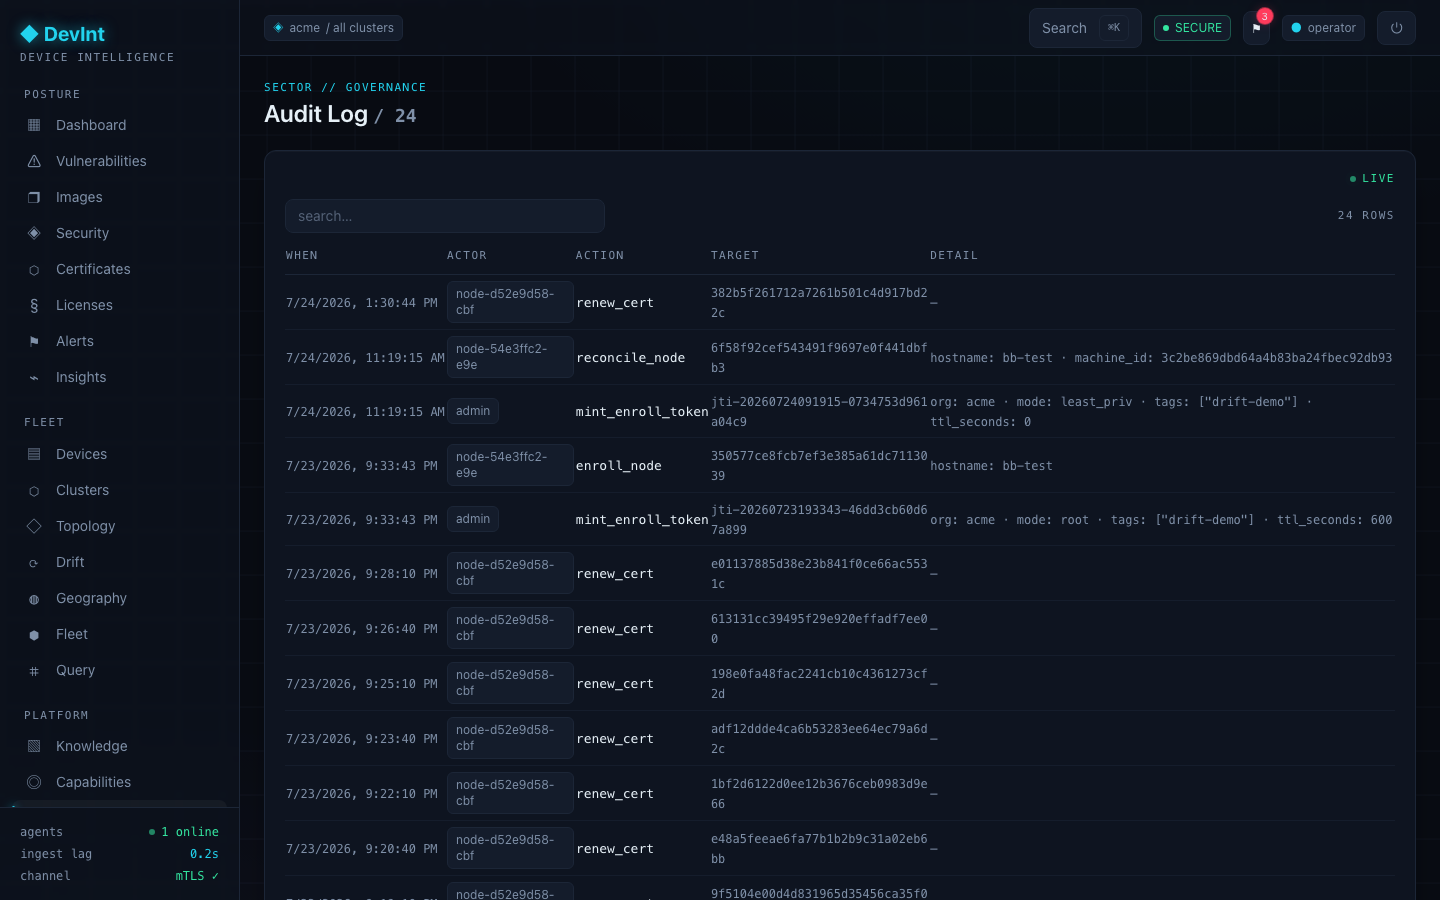Click the Clusters hexagon icon
Screen dimensions: 1440x900
click(34, 490)
